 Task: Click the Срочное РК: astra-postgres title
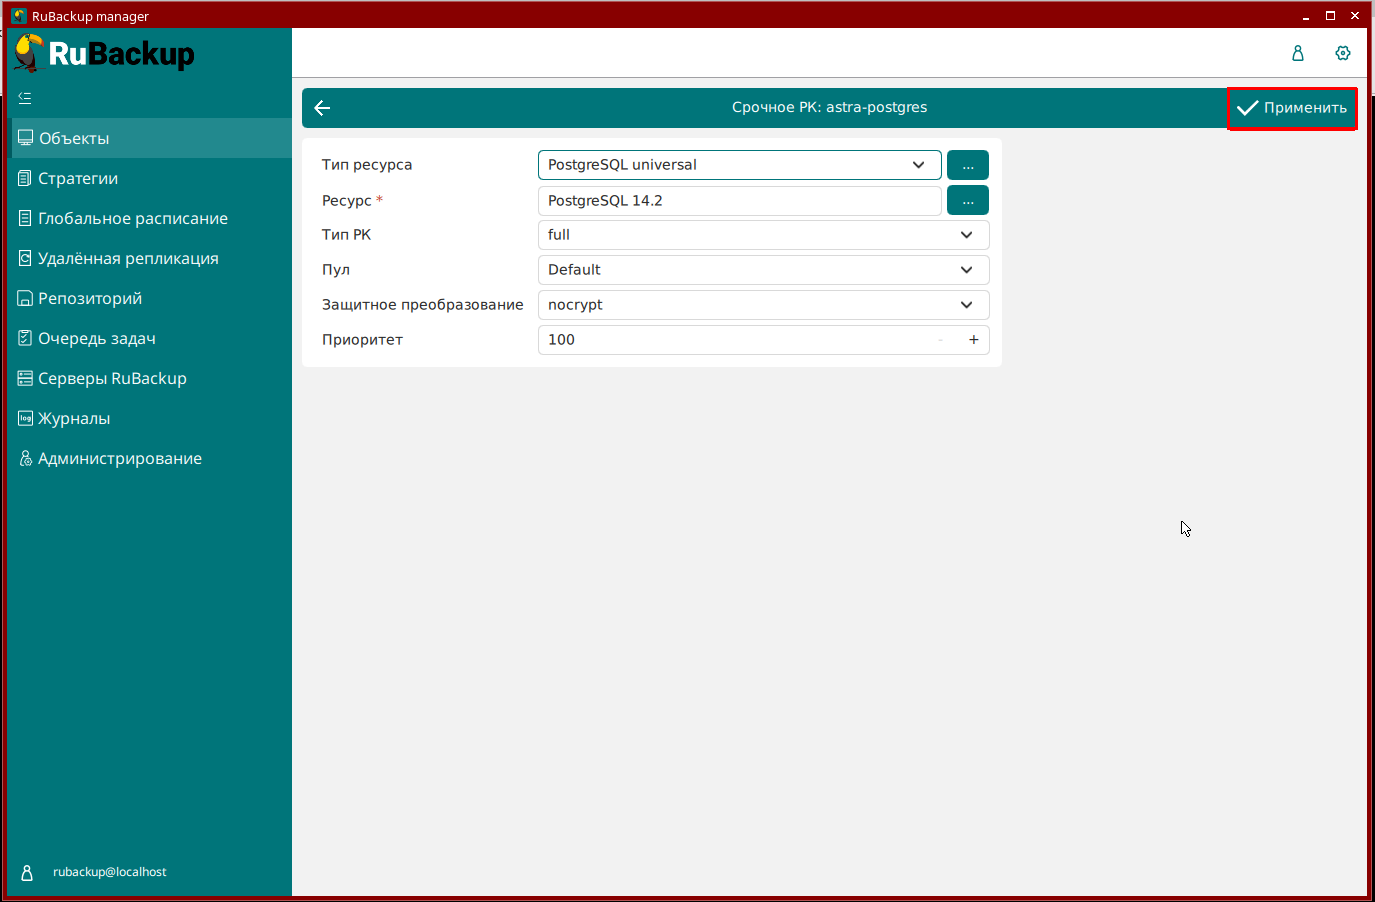(829, 107)
